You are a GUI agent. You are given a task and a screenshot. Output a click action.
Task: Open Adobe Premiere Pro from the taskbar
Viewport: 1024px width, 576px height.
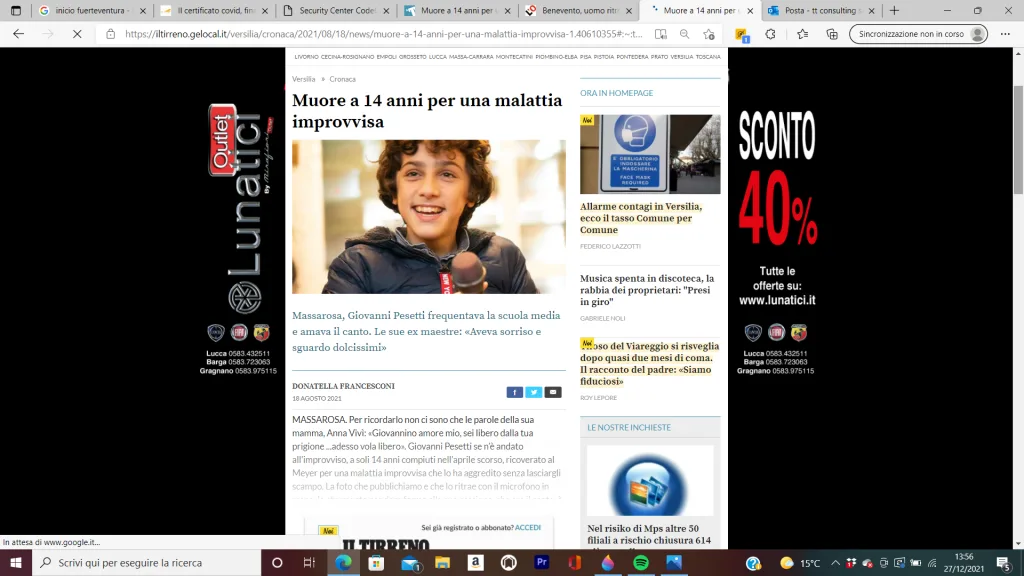[x=541, y=562]
